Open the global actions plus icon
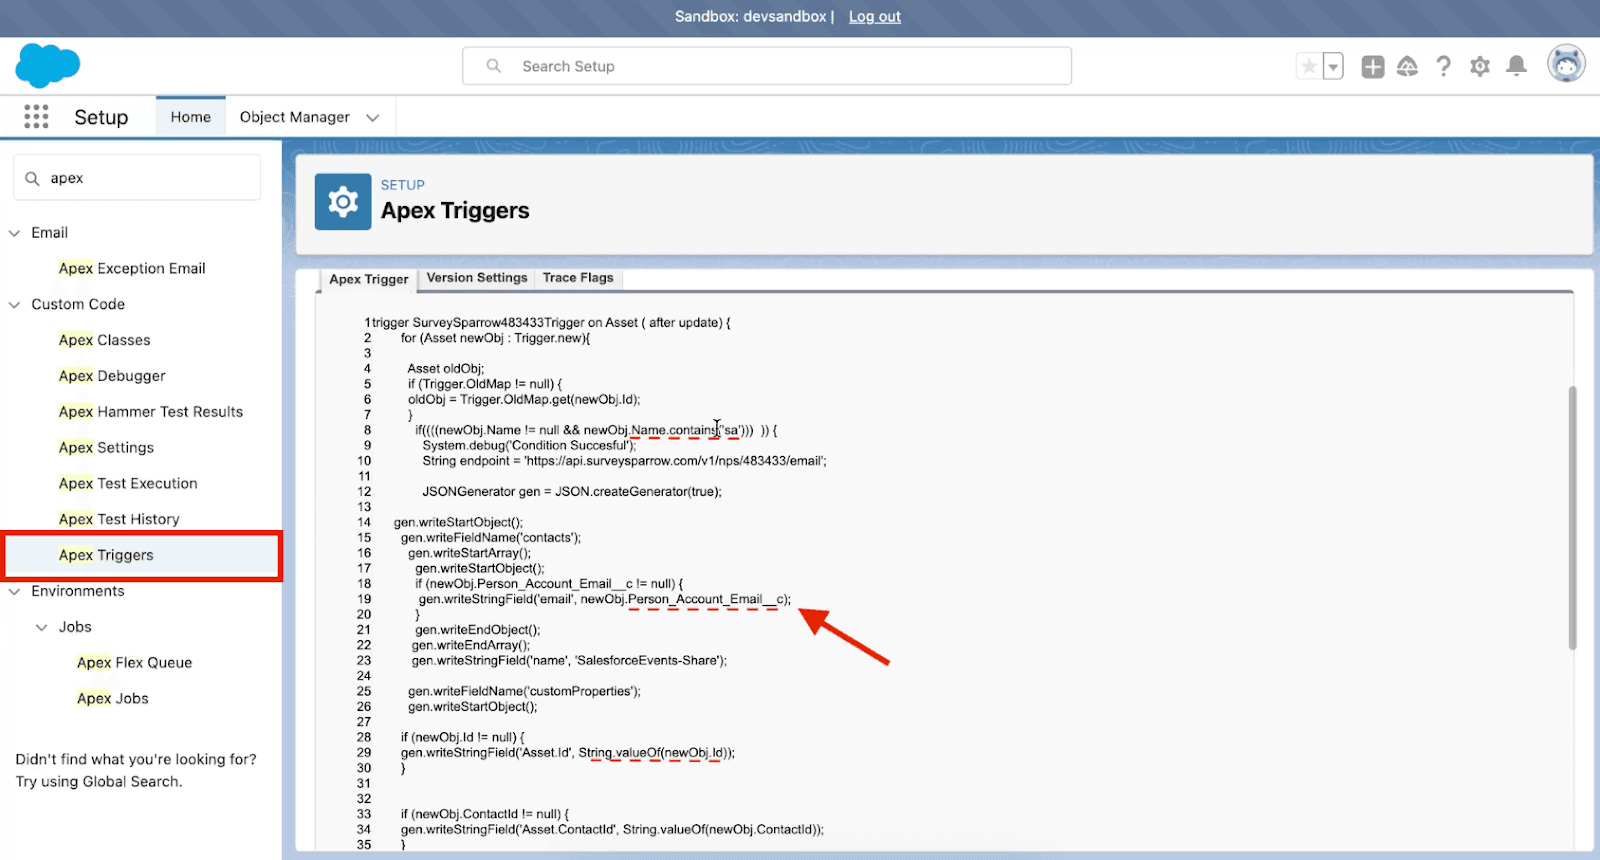The width and height of the screenshot is (1600, 860). (1373, 67)
